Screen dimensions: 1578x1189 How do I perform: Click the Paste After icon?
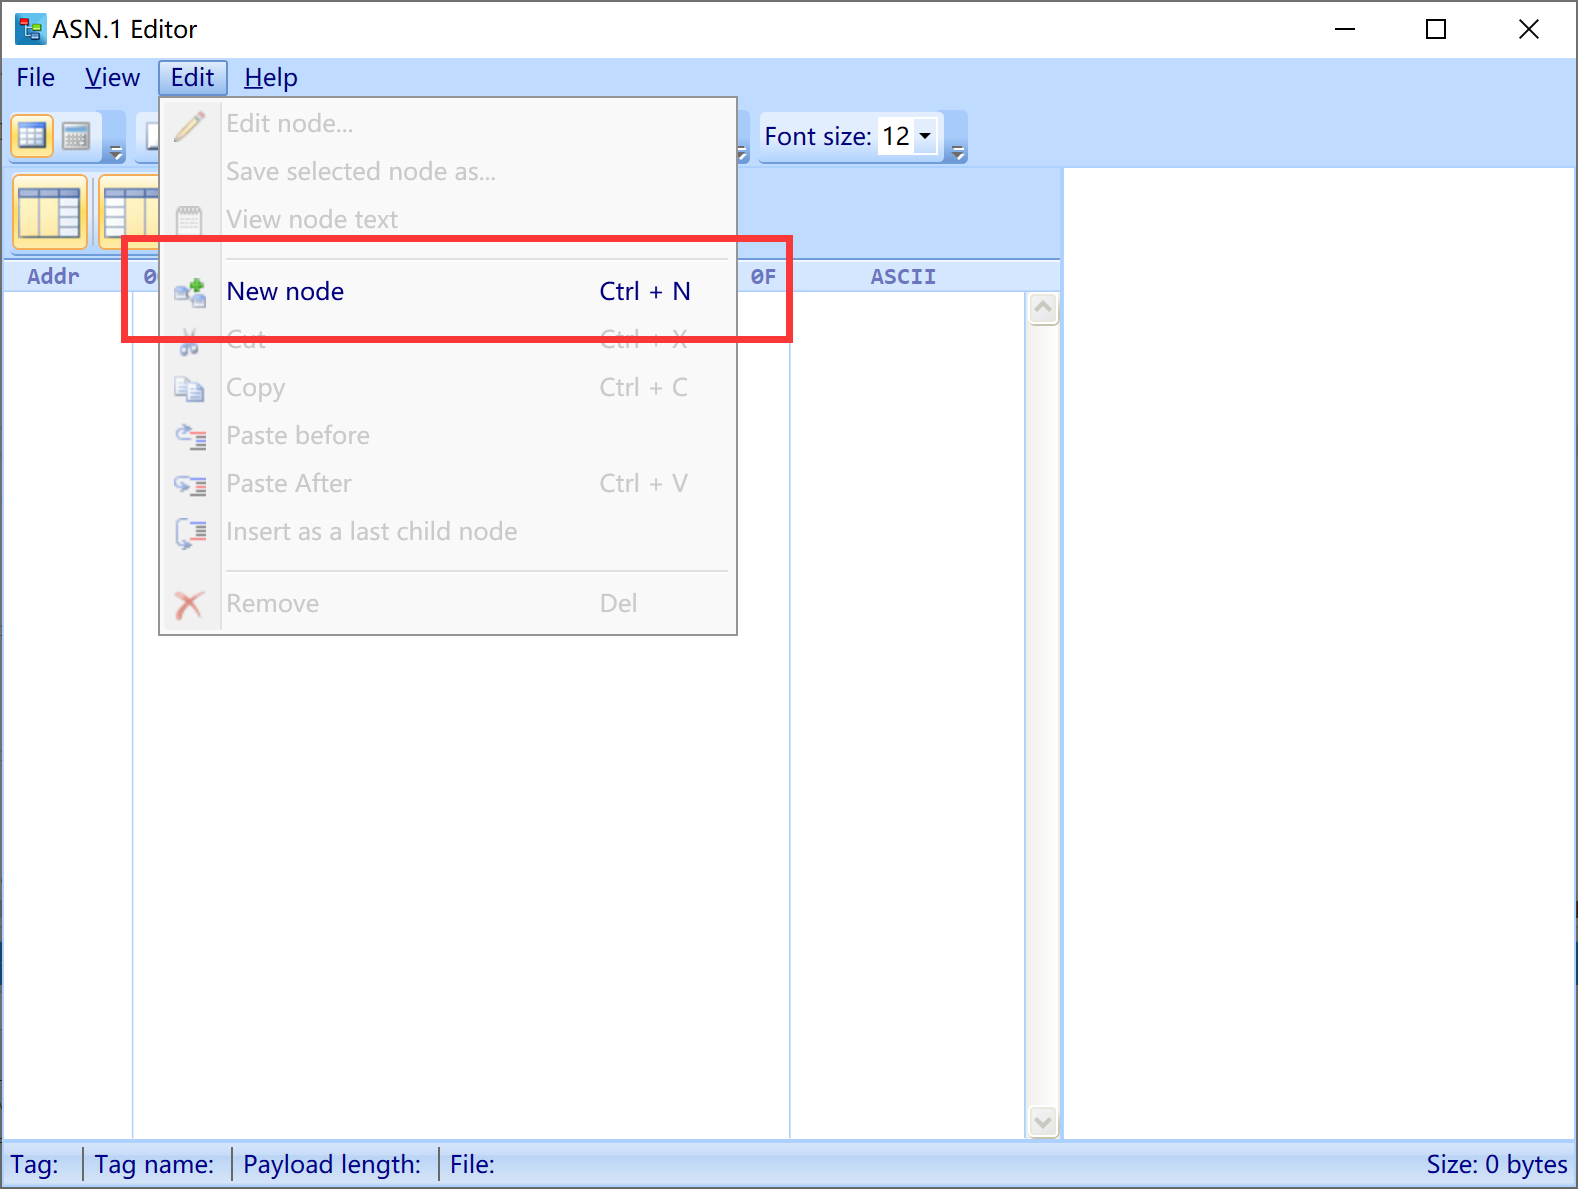[x=189, y=484]
